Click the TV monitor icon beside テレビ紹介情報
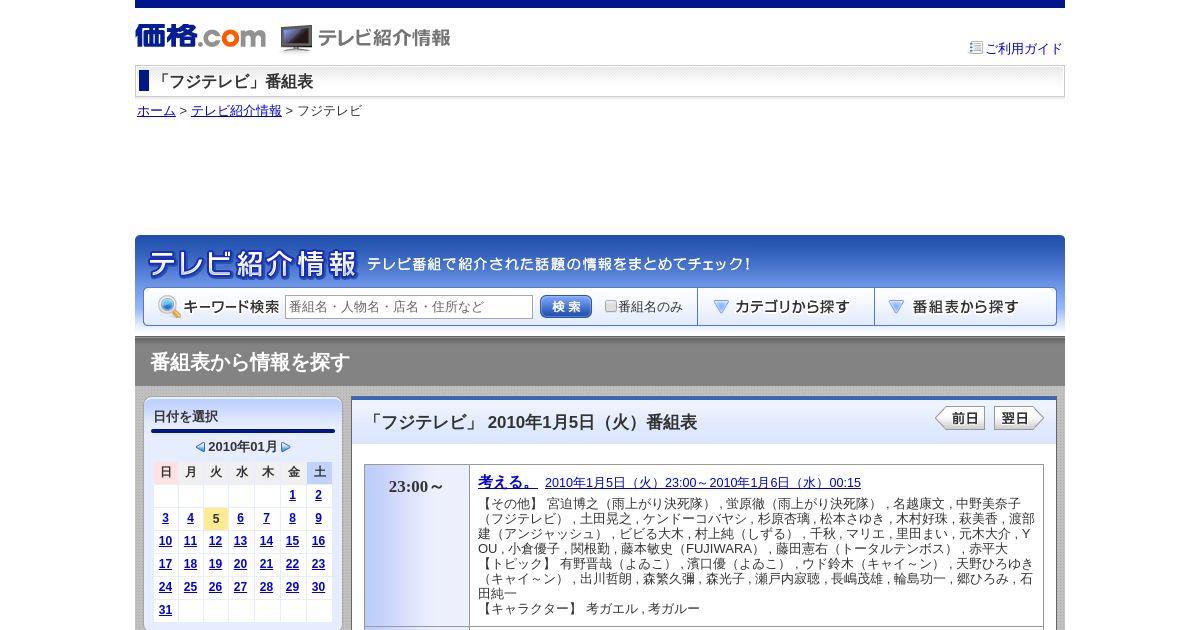1200x630 pixels. (x=296, y=38)
